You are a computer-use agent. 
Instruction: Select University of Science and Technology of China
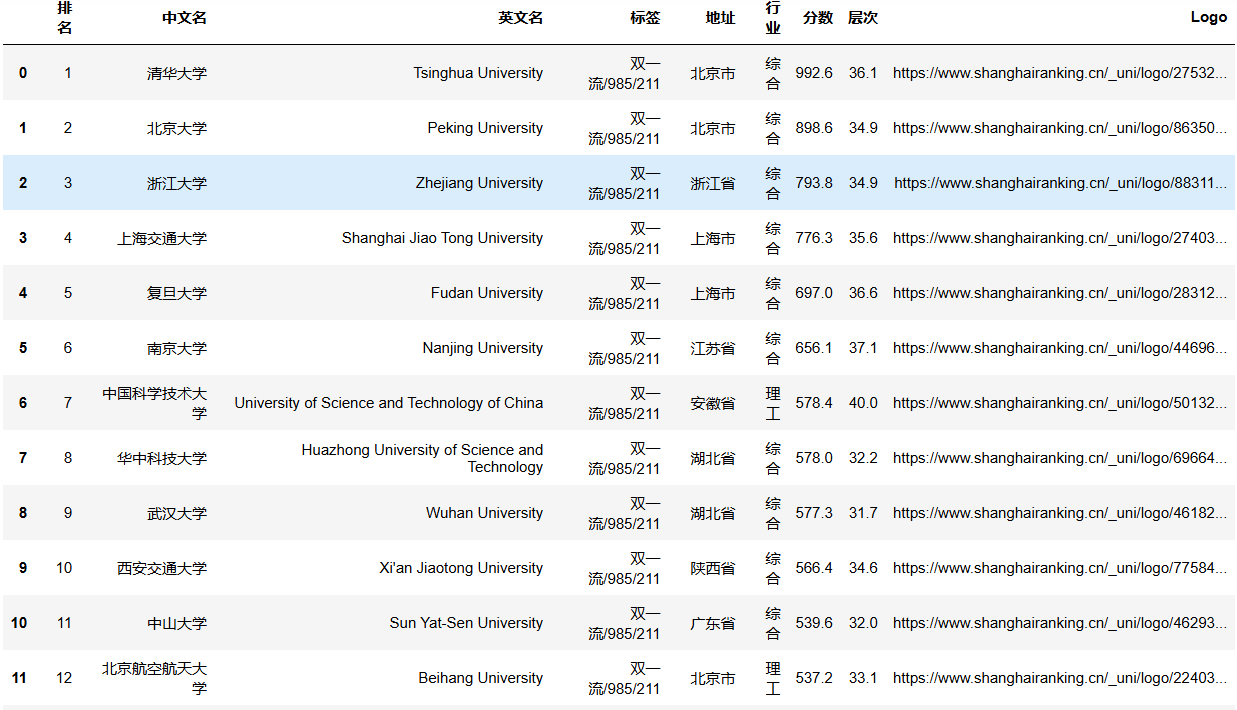pos(389,403)
